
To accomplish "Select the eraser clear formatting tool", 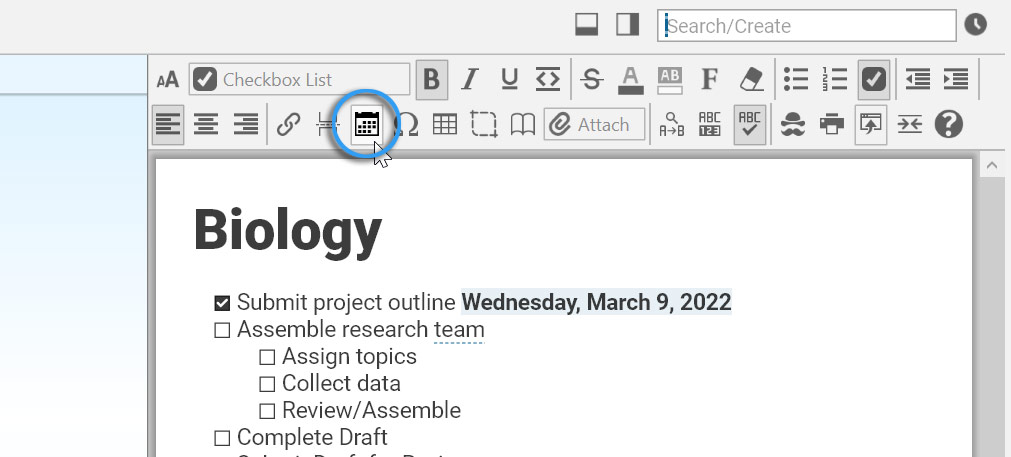I will [x=750, y=79].
